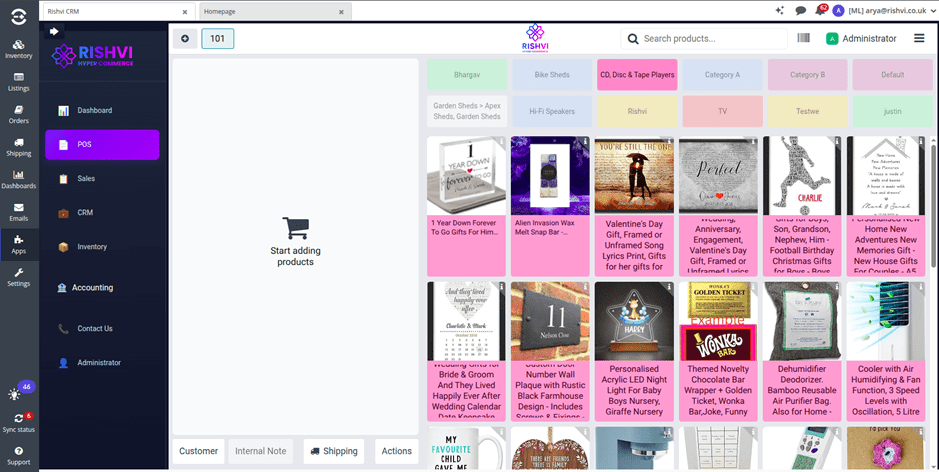Open the Shipping truck icon in sidebar

18,147
